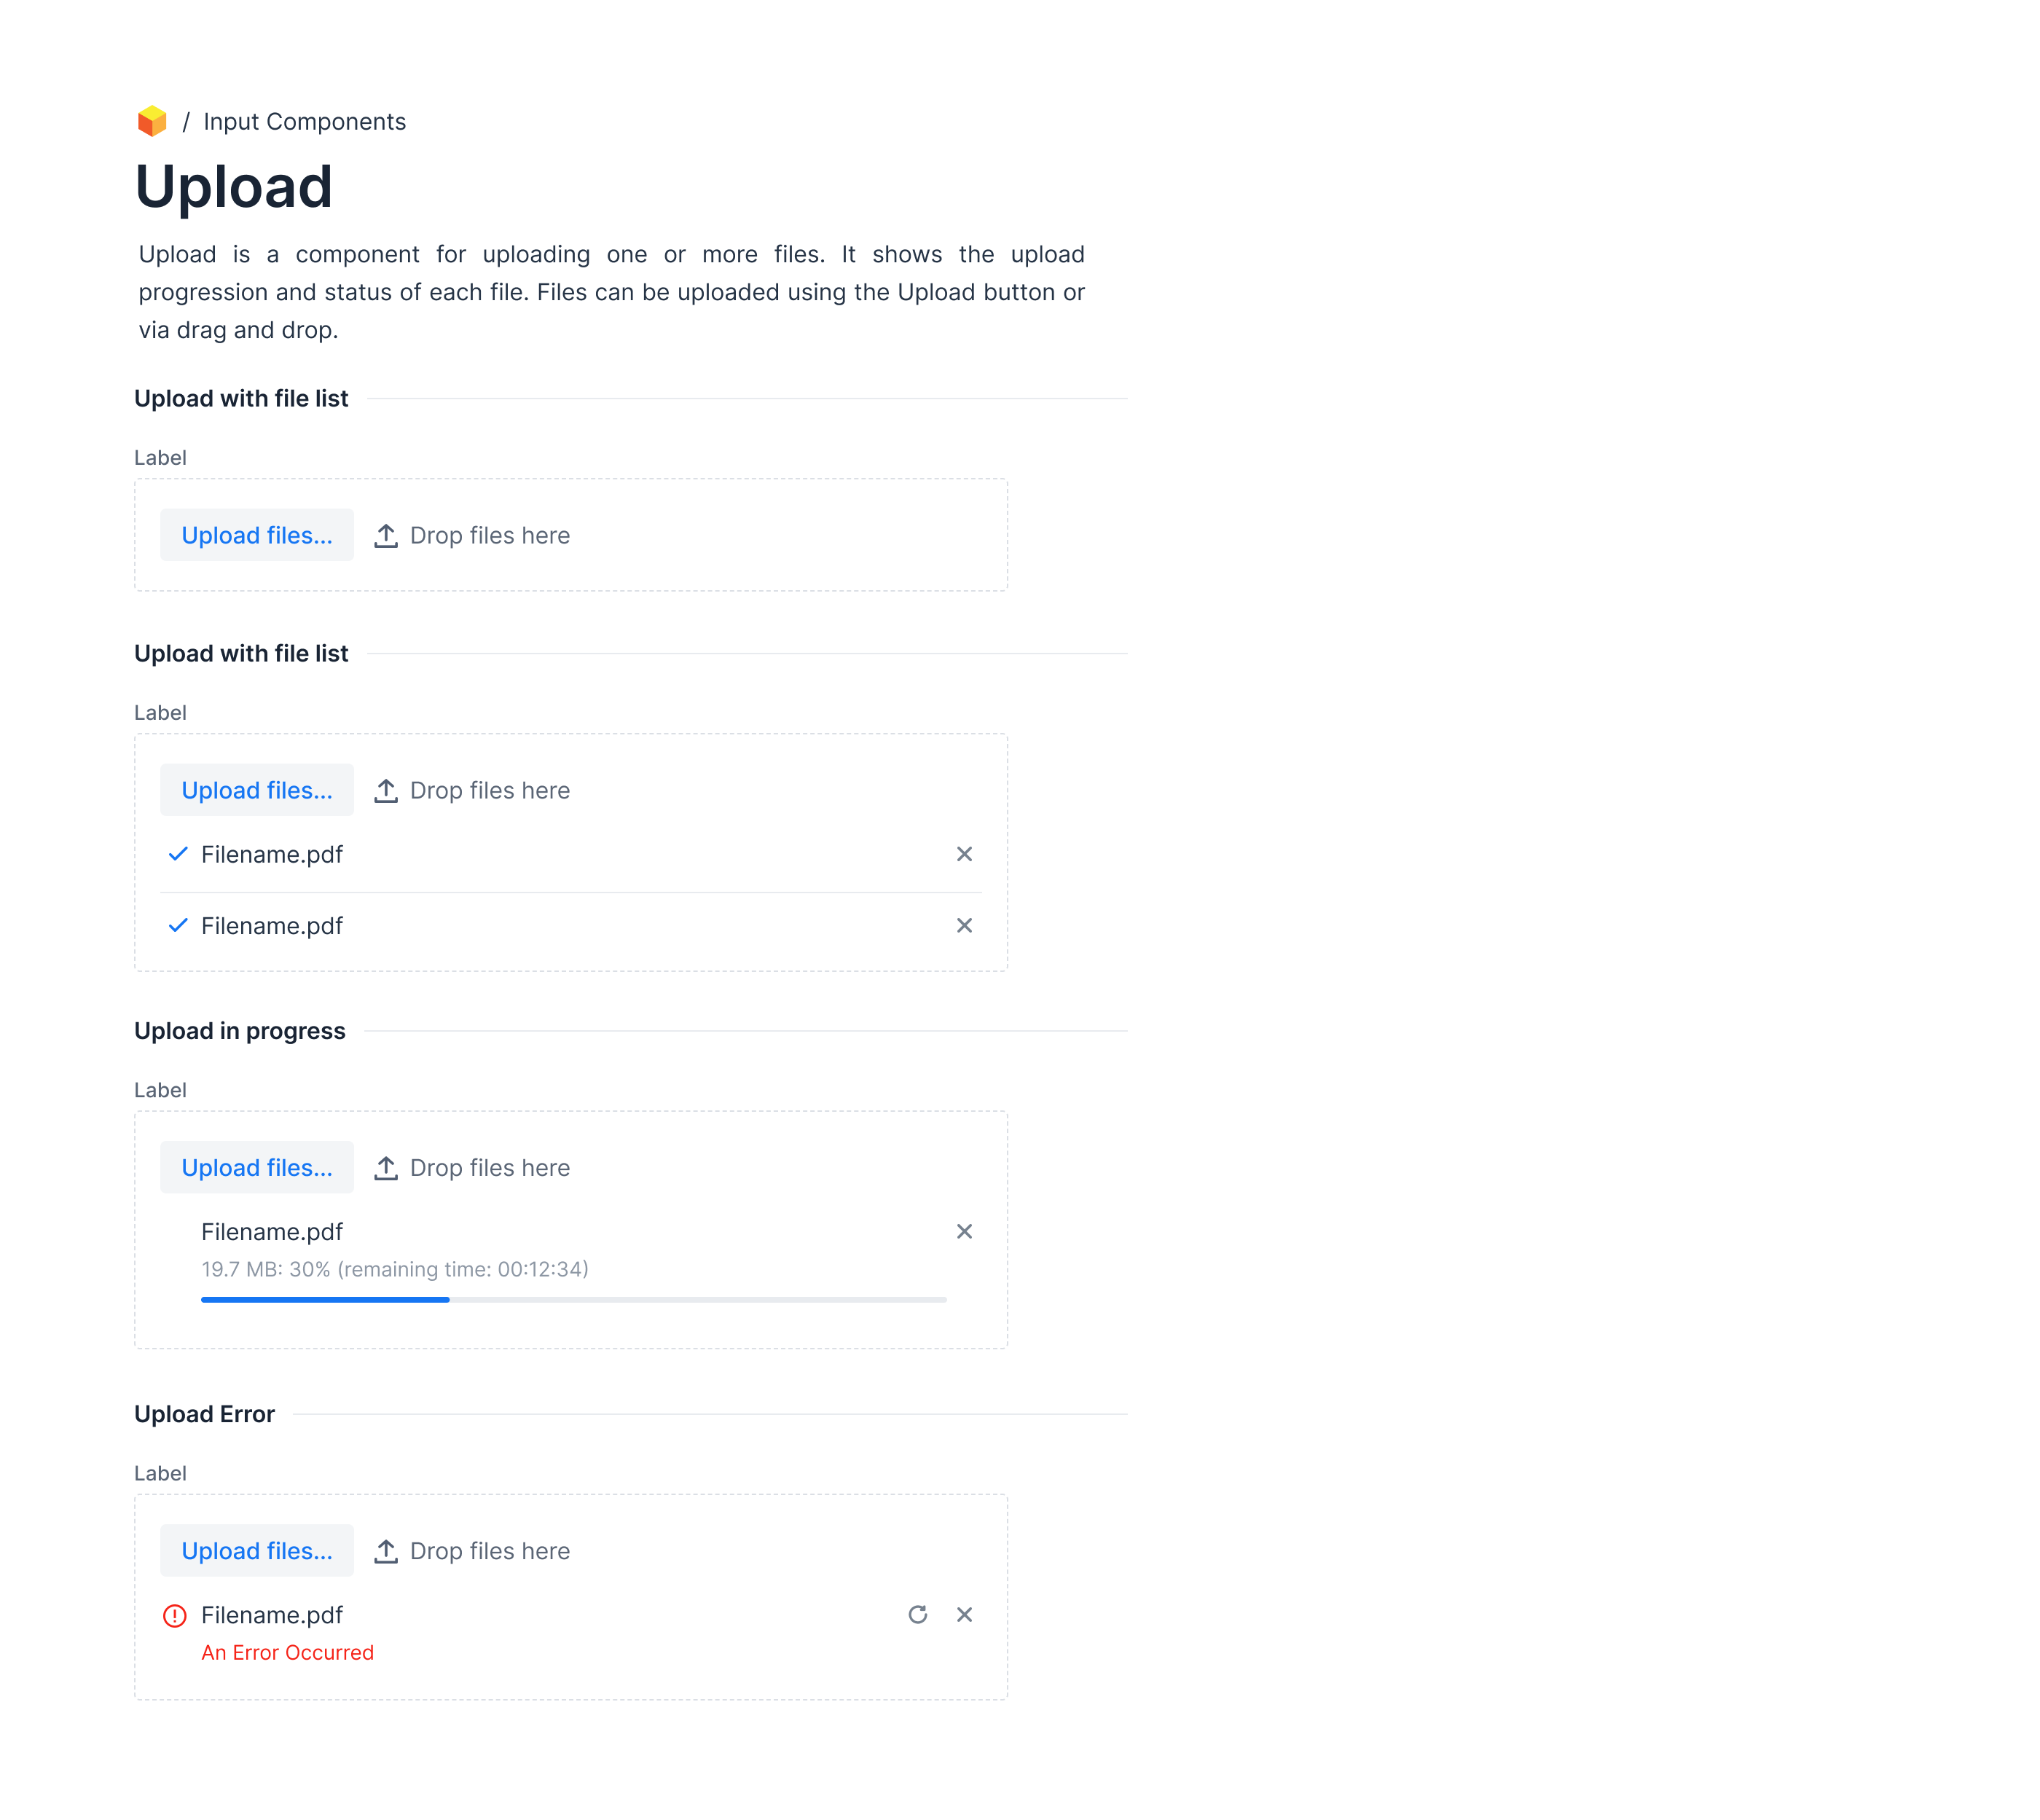Remove the failed Filename.pdf file
2040x1820 pixels.
tap(964, 1614)
